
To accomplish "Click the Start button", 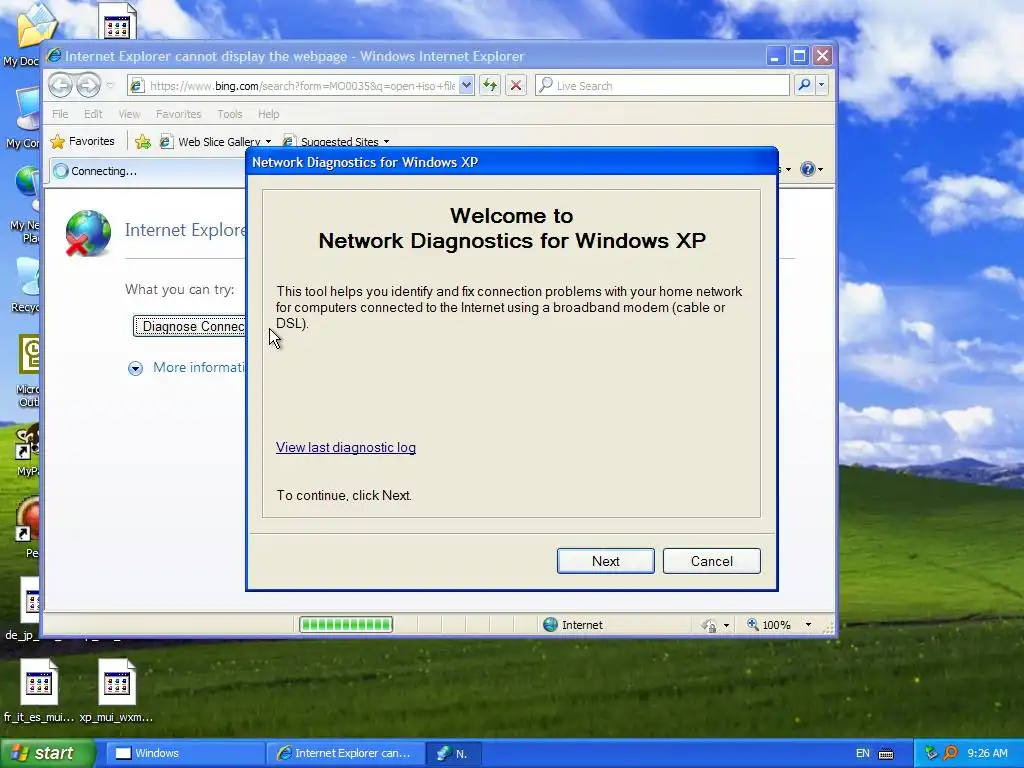I will point(48,753).
